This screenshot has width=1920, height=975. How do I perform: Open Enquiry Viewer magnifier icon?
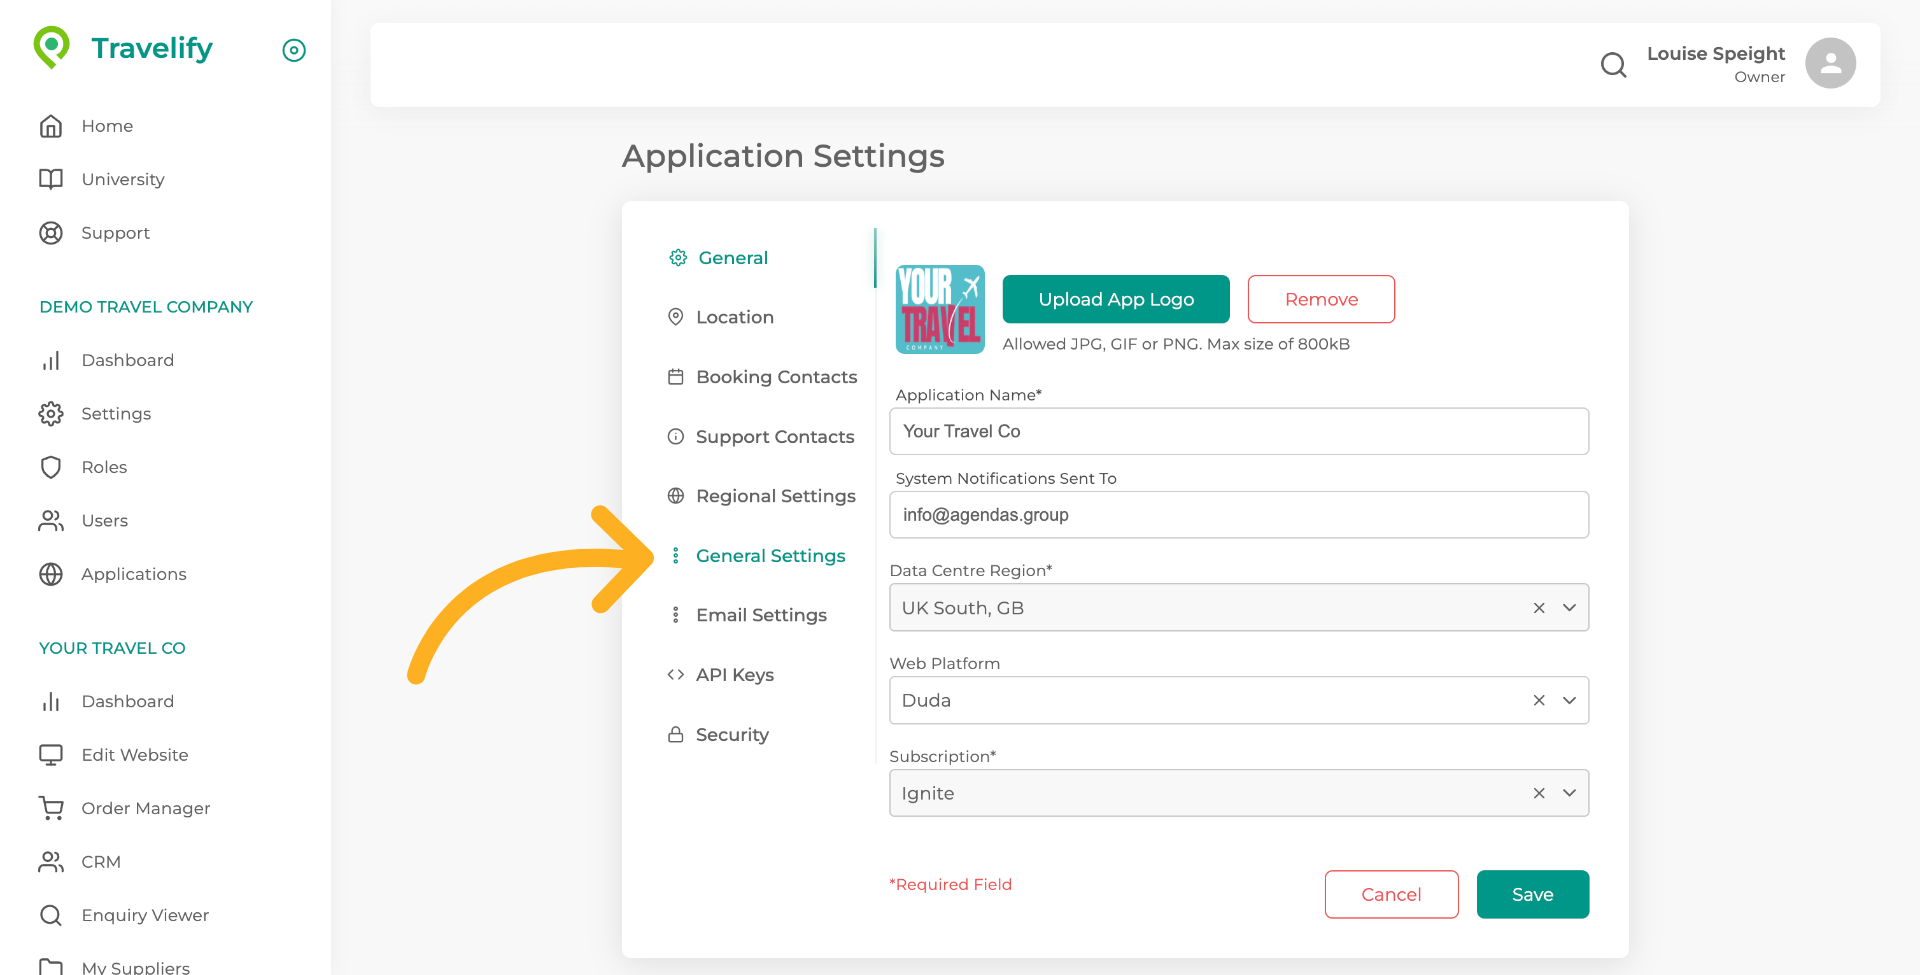51,915
